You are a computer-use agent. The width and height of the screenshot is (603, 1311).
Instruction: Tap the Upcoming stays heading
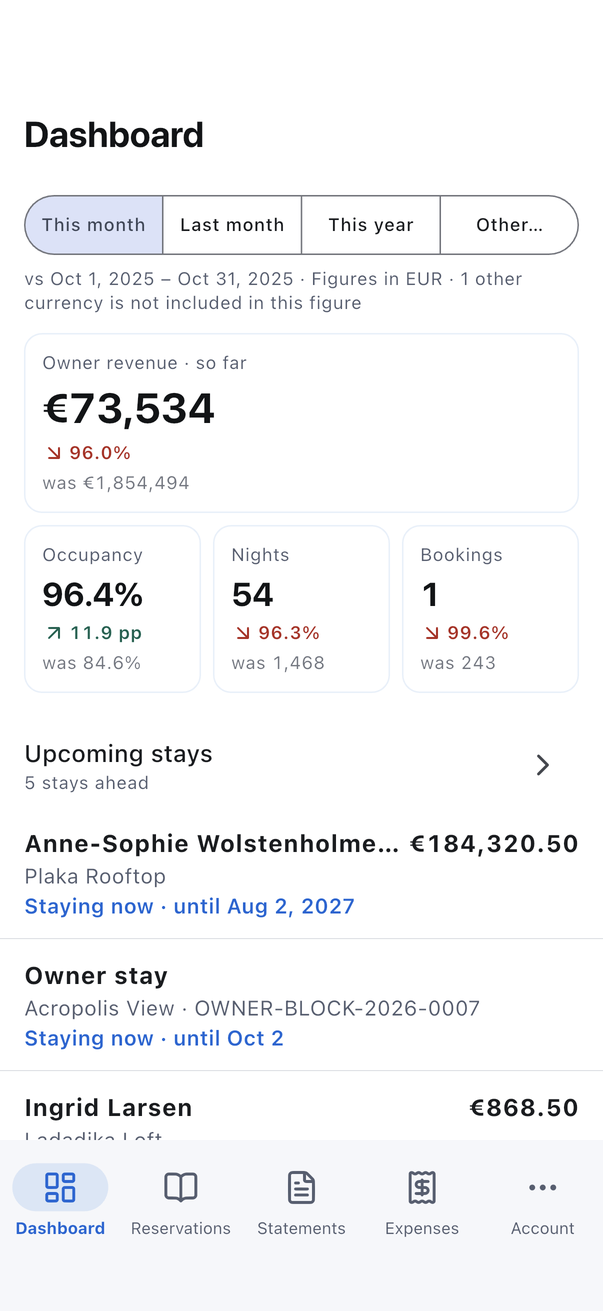point(119,754)
